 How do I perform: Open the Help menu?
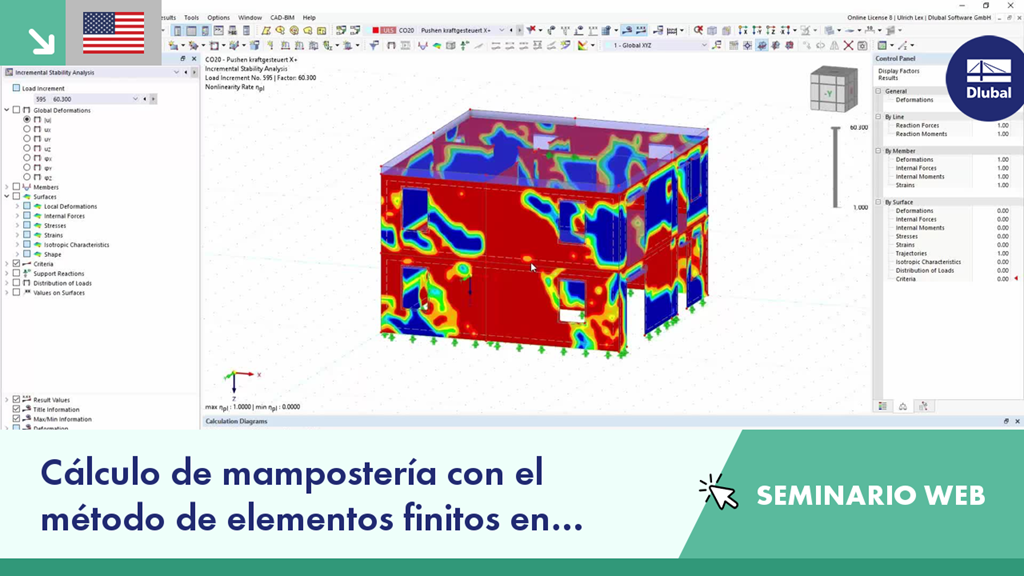309,18
